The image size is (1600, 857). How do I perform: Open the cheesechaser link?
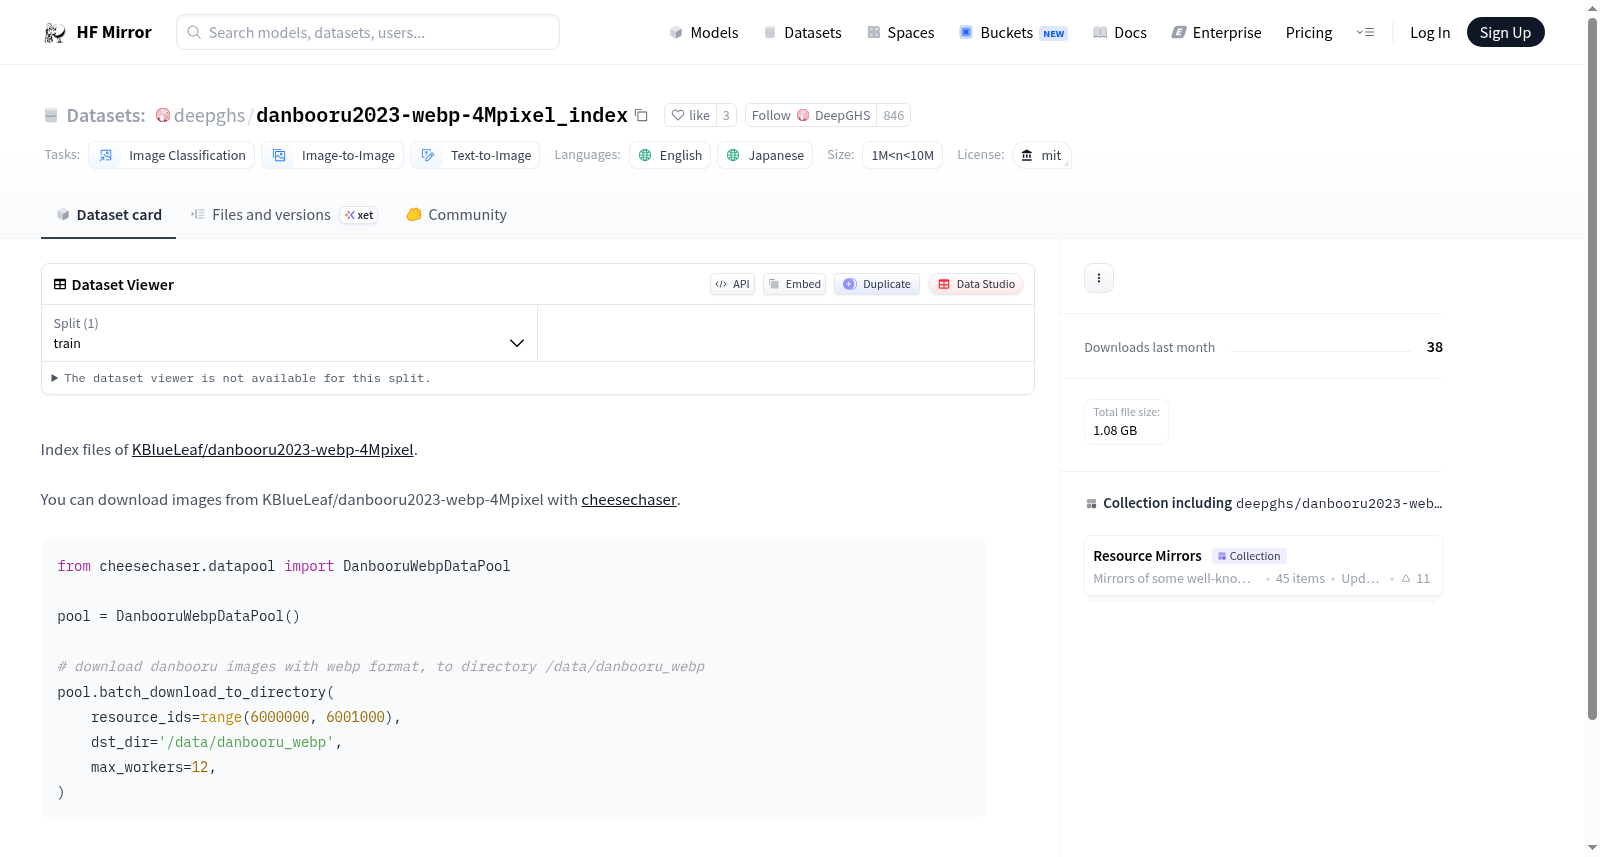pos(629,500)
